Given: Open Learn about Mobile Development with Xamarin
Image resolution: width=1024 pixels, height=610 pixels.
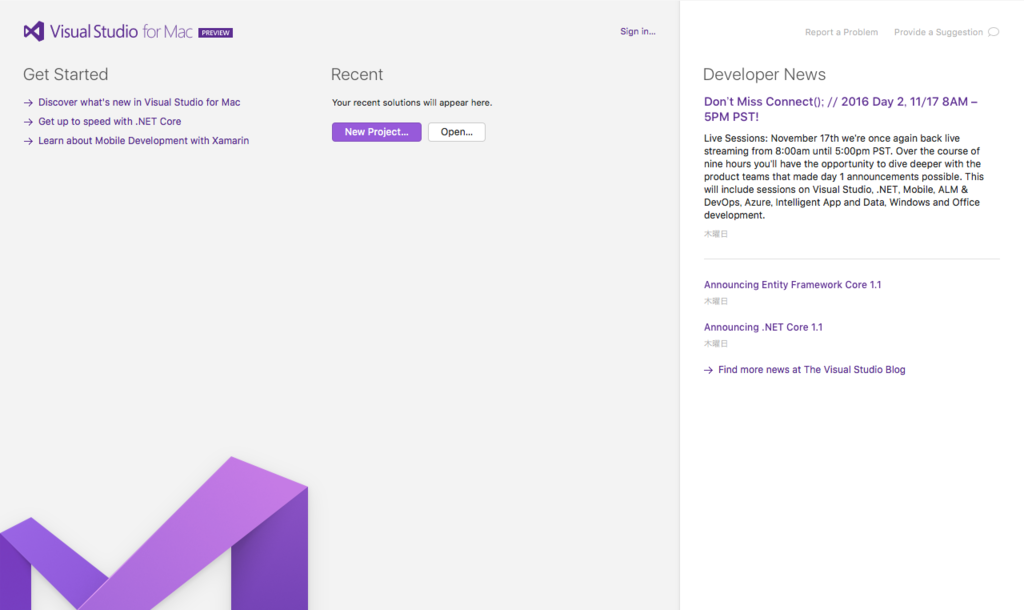Looking at the screenshot, I should tap(144, 140).
